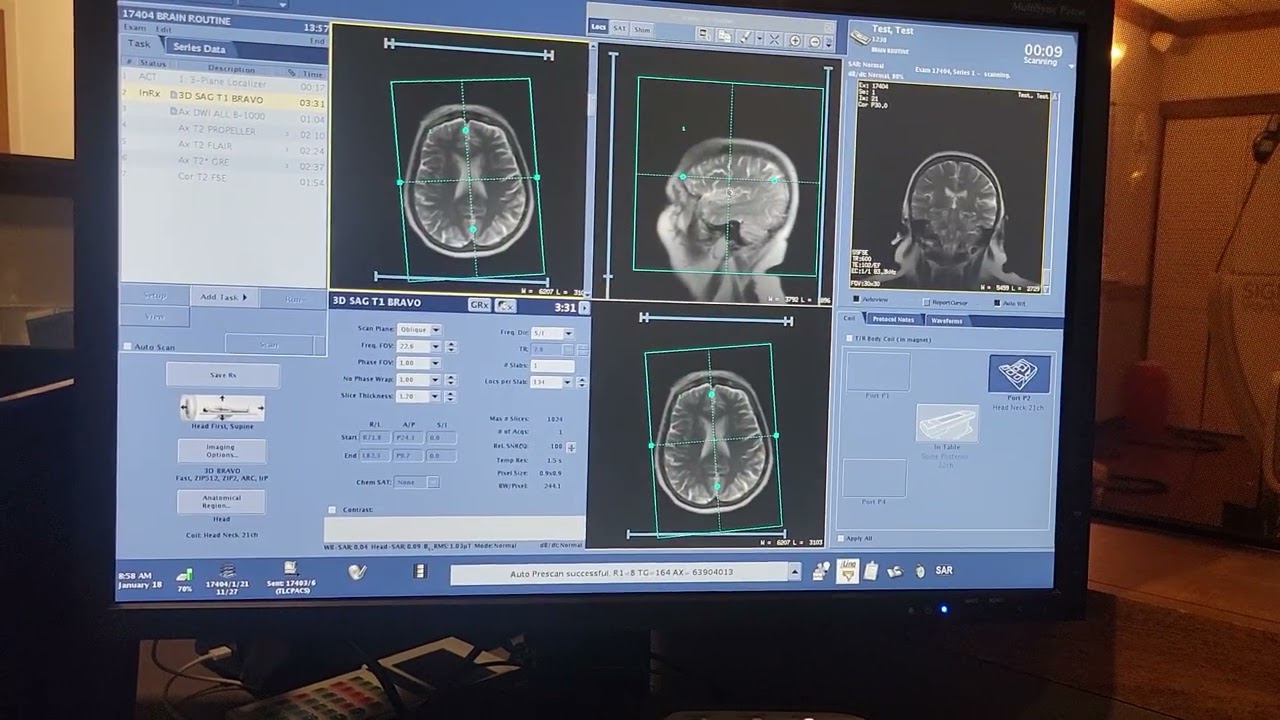The image size is (1280, 720).
Task: Open the Locs per Slab dropdown
Action: pyautogui.click(x=567, y=382)
